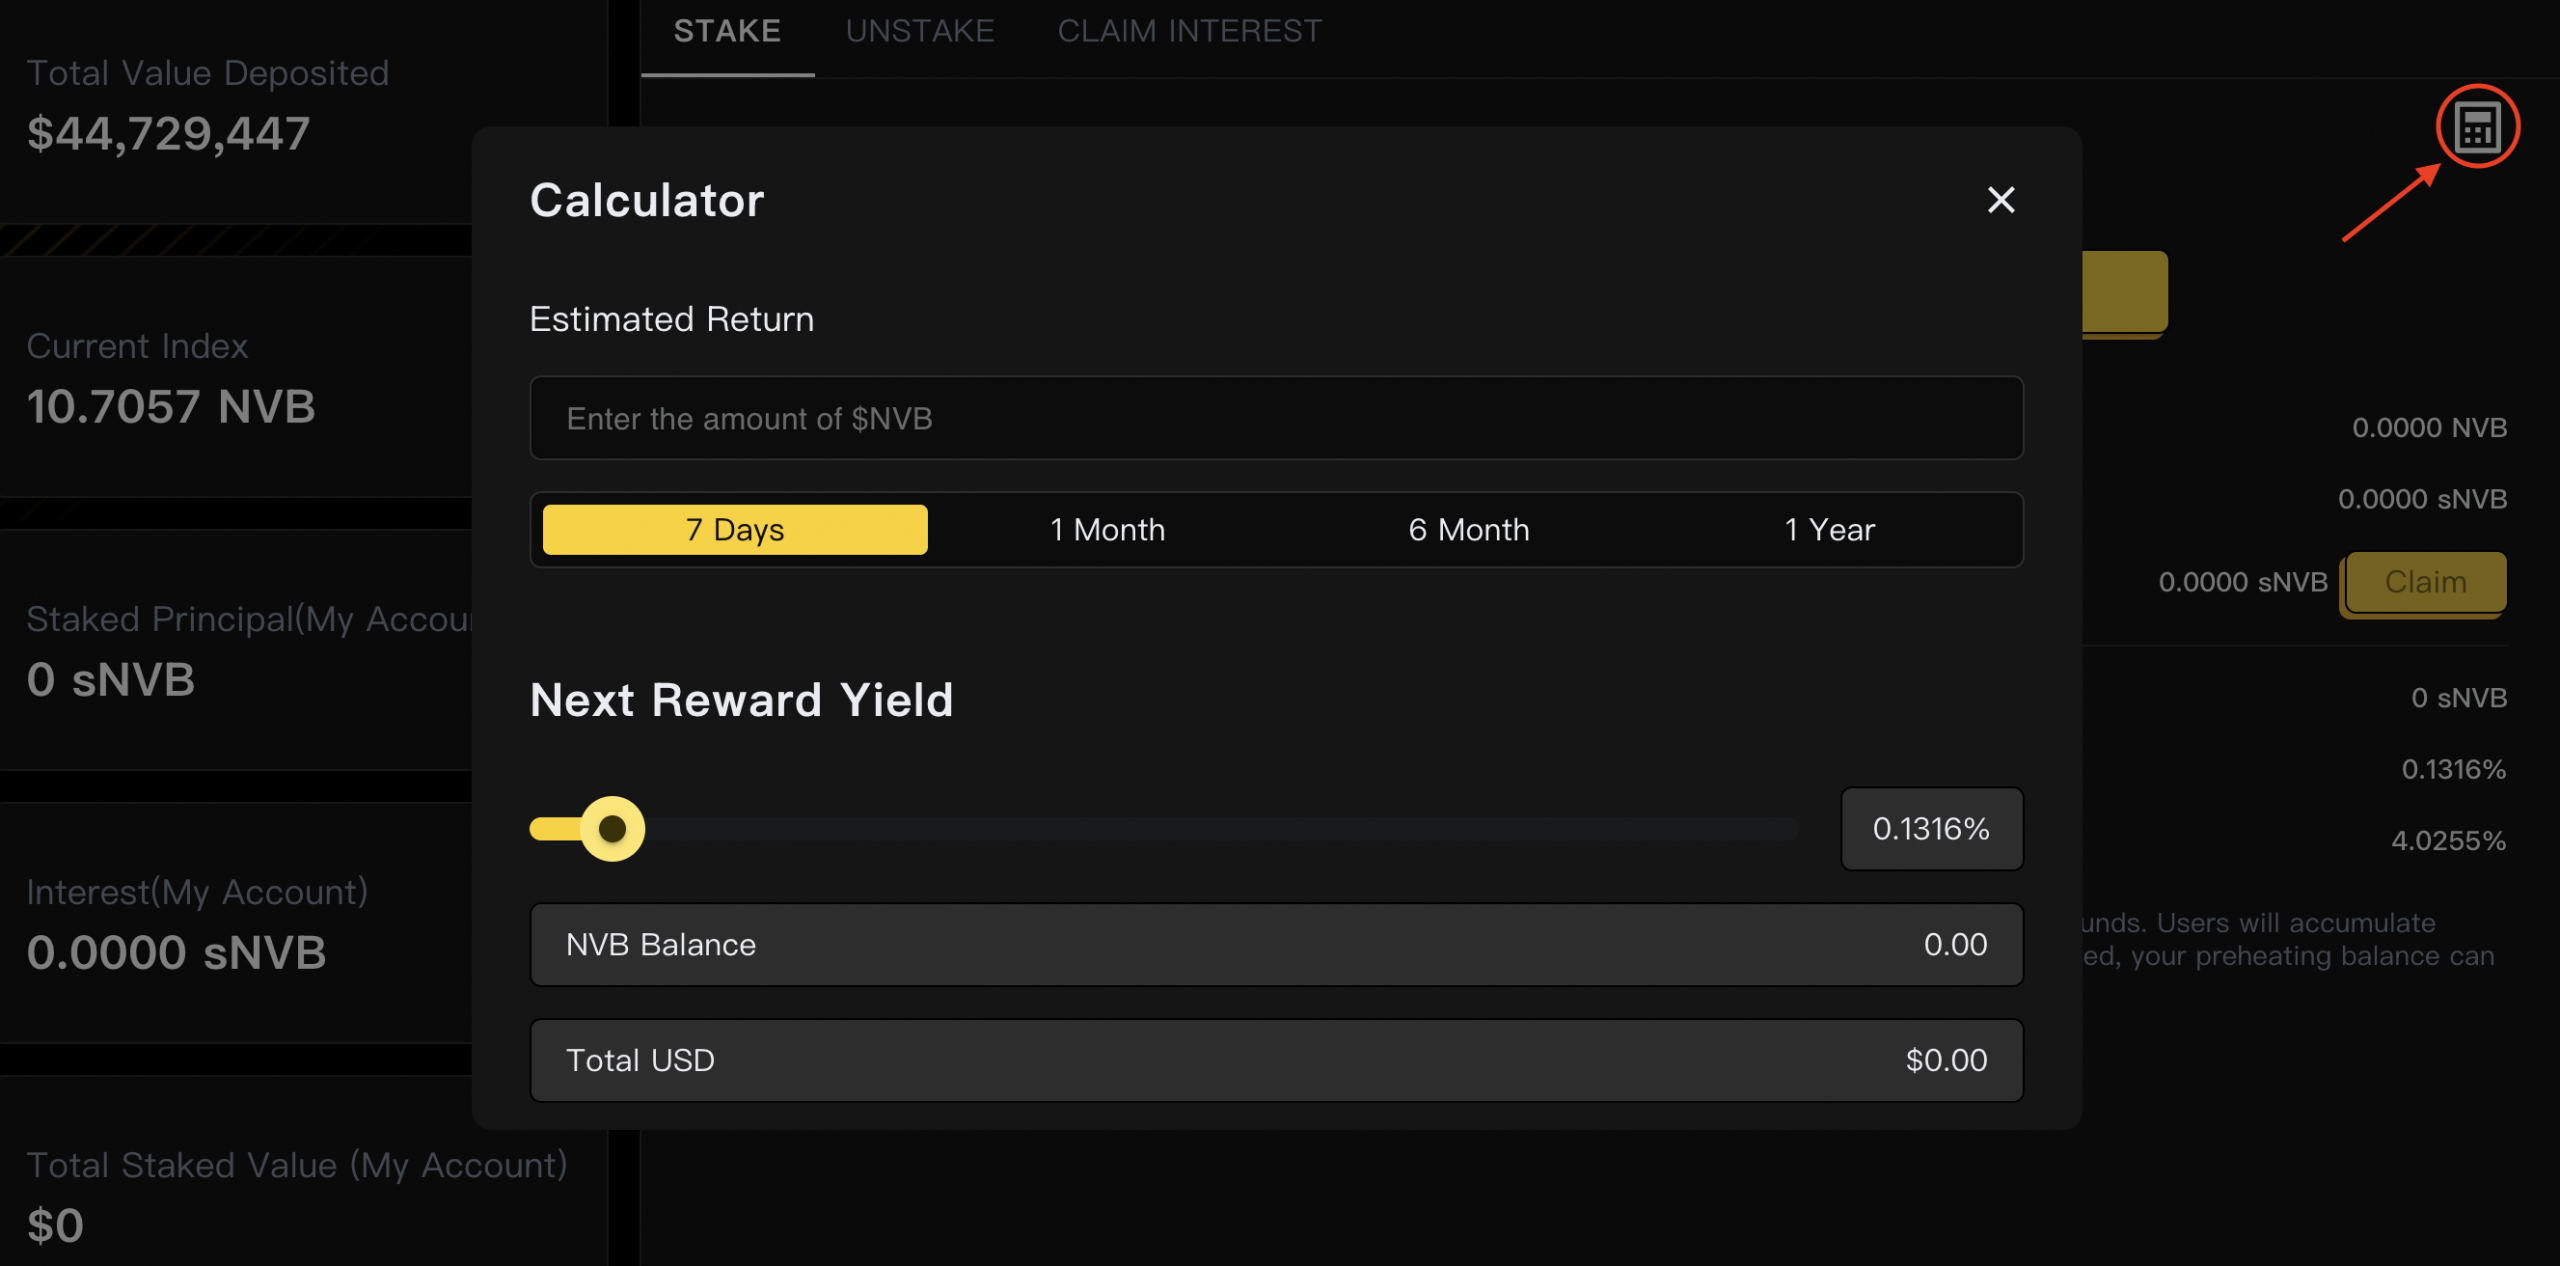The height and width of the screenshot is (1266, 2560).
Task: Click the Total USD result row
Action: 1276,1060
